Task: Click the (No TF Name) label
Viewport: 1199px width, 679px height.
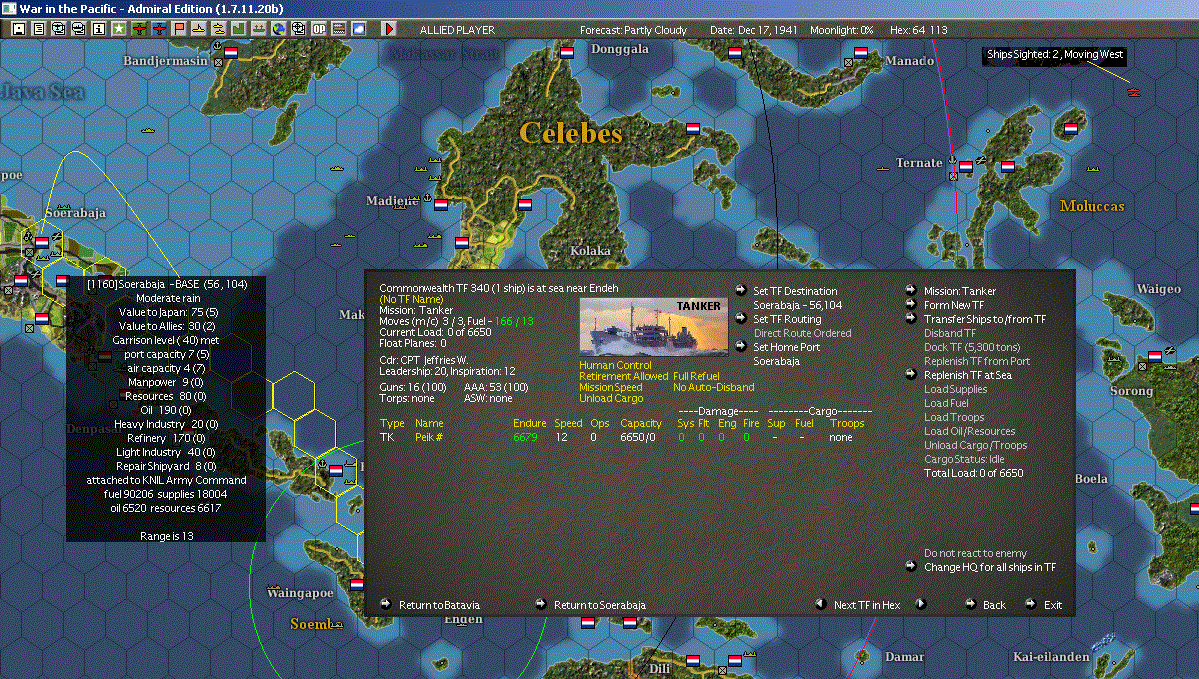Action: [x=411, y=299]
